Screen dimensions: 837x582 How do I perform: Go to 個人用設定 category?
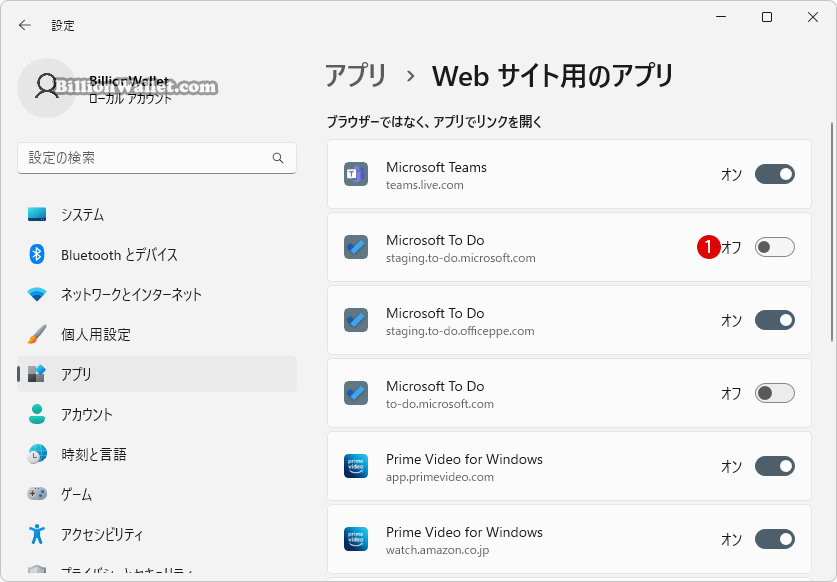(x=157, y=334)
